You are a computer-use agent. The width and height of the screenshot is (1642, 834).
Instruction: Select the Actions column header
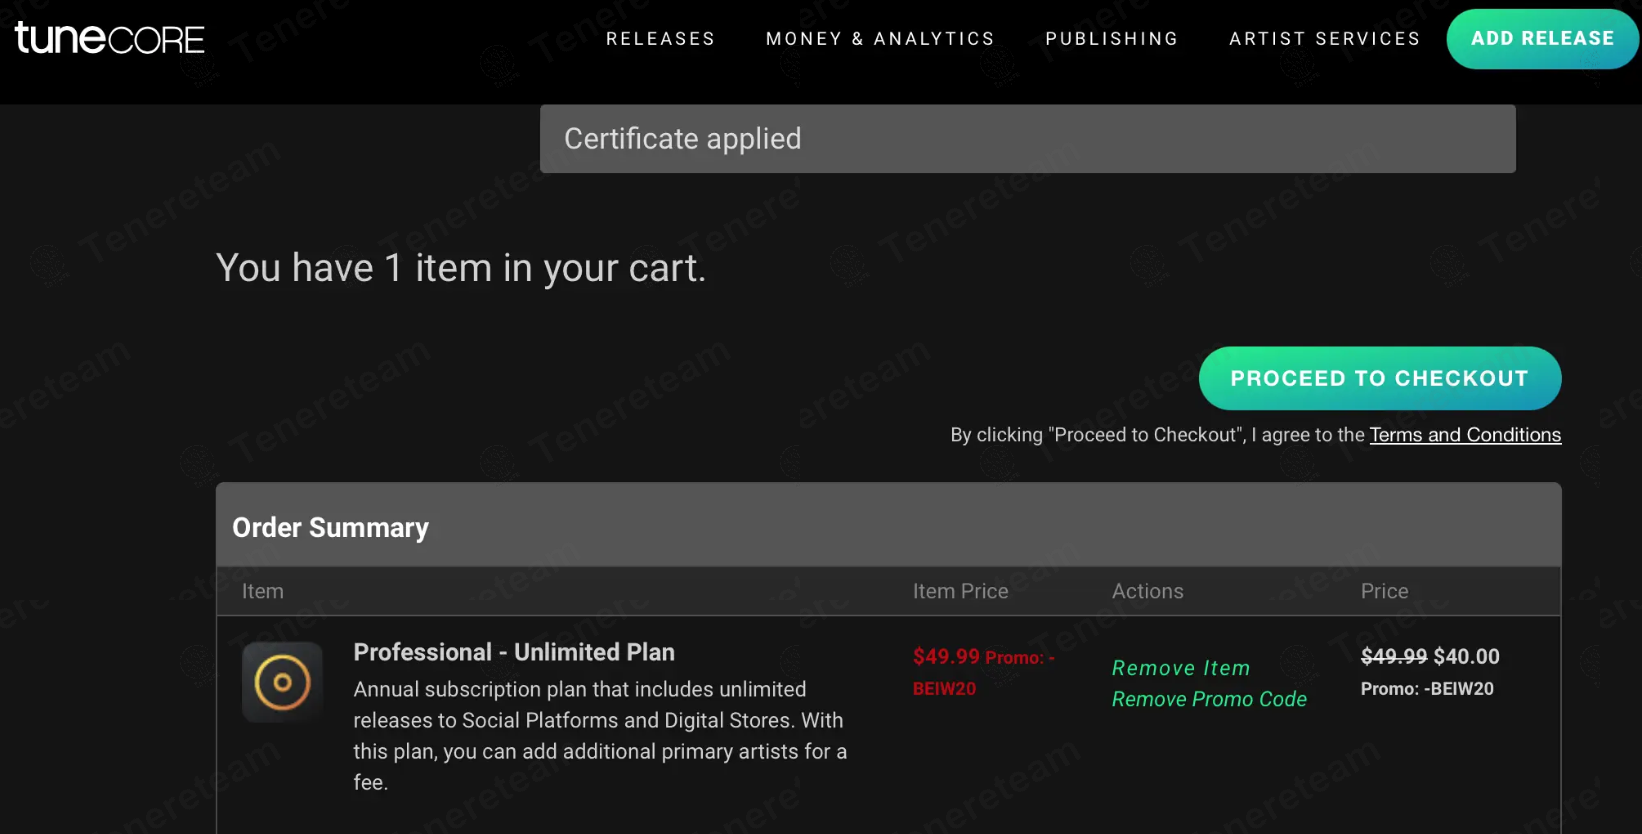(1147, 591)
